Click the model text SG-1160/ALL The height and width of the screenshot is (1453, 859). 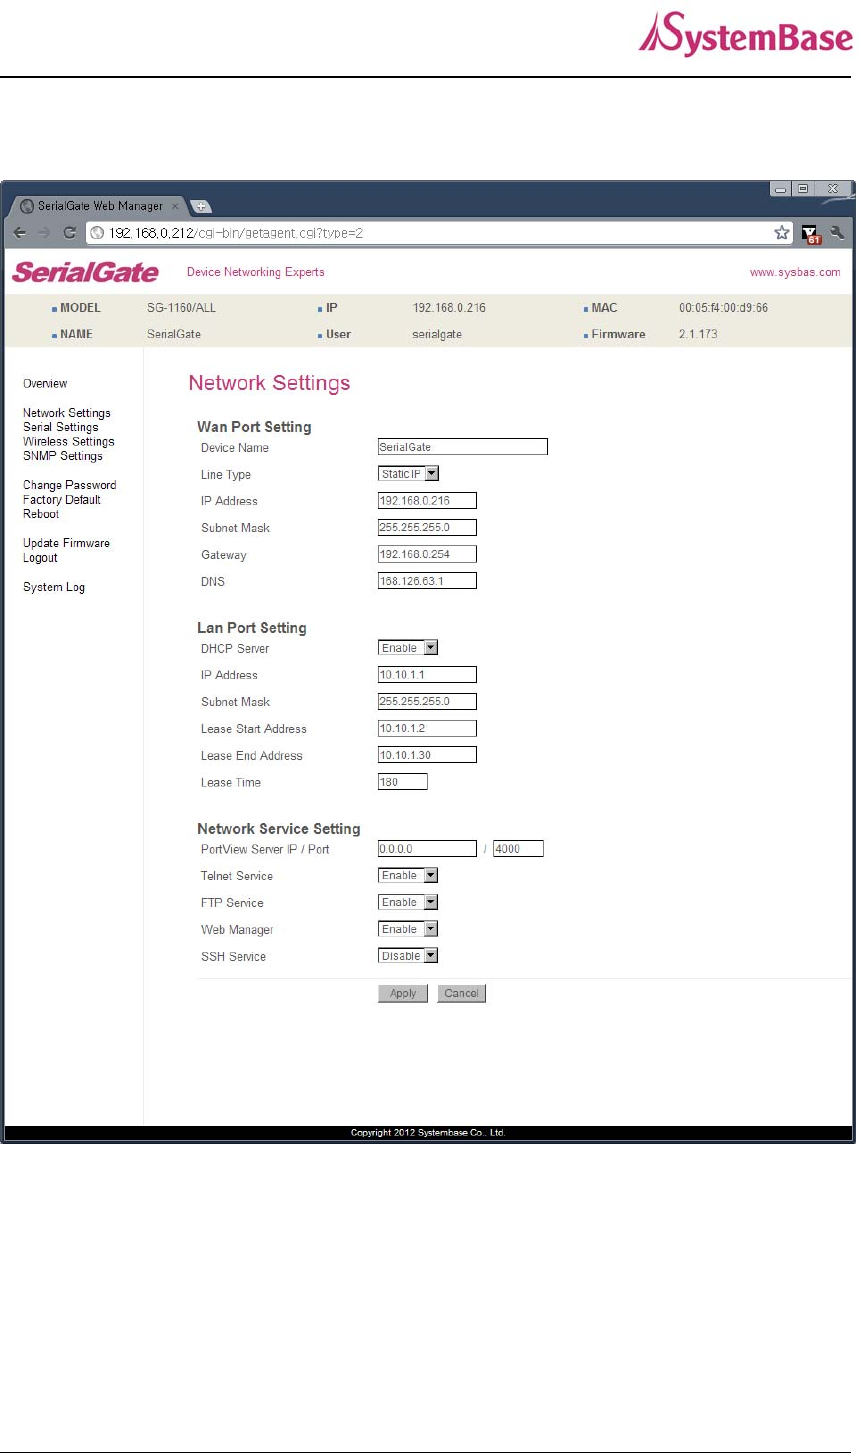coord(181,308)
